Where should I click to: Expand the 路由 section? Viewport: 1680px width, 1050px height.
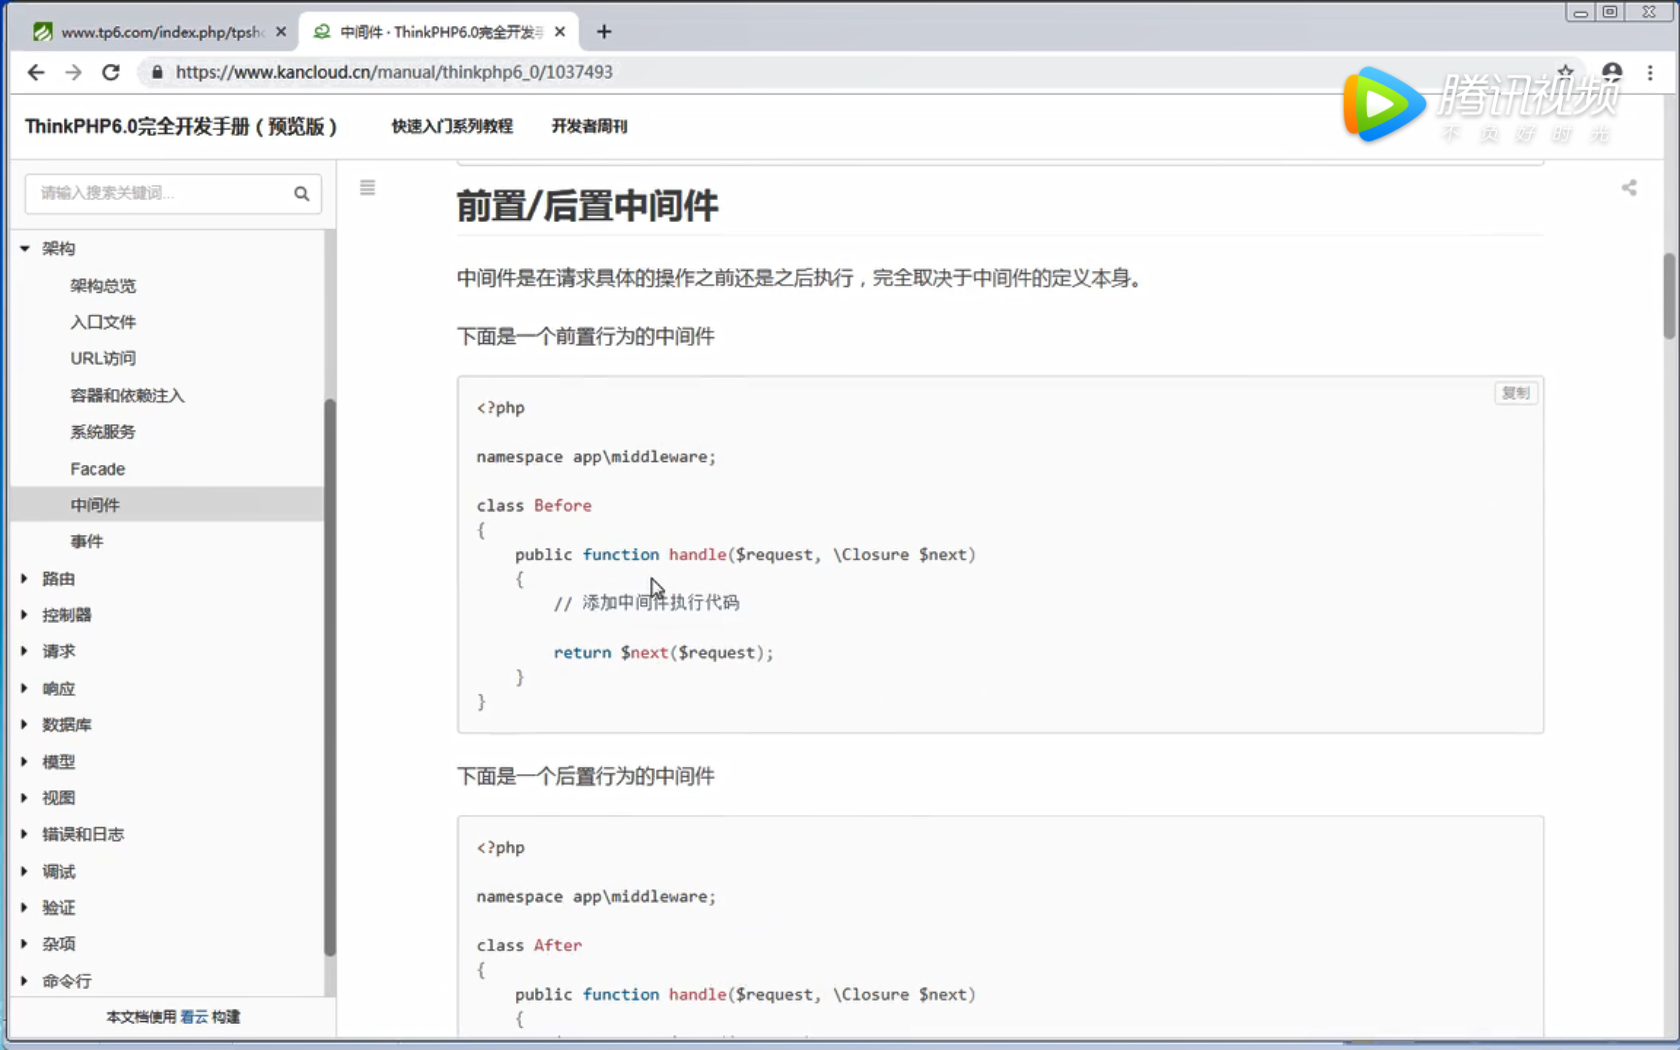coord(24,578)
